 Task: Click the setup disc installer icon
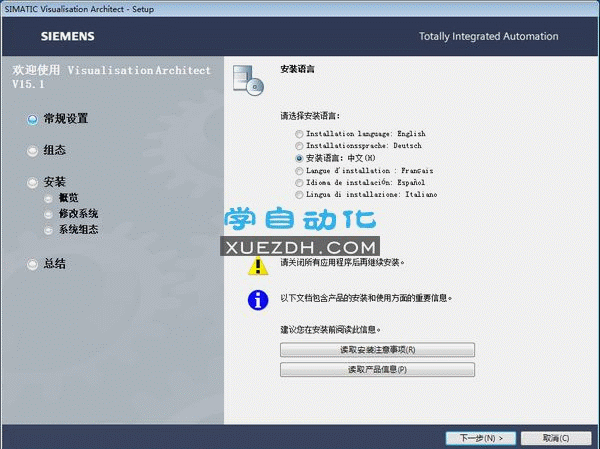point(248,80)
